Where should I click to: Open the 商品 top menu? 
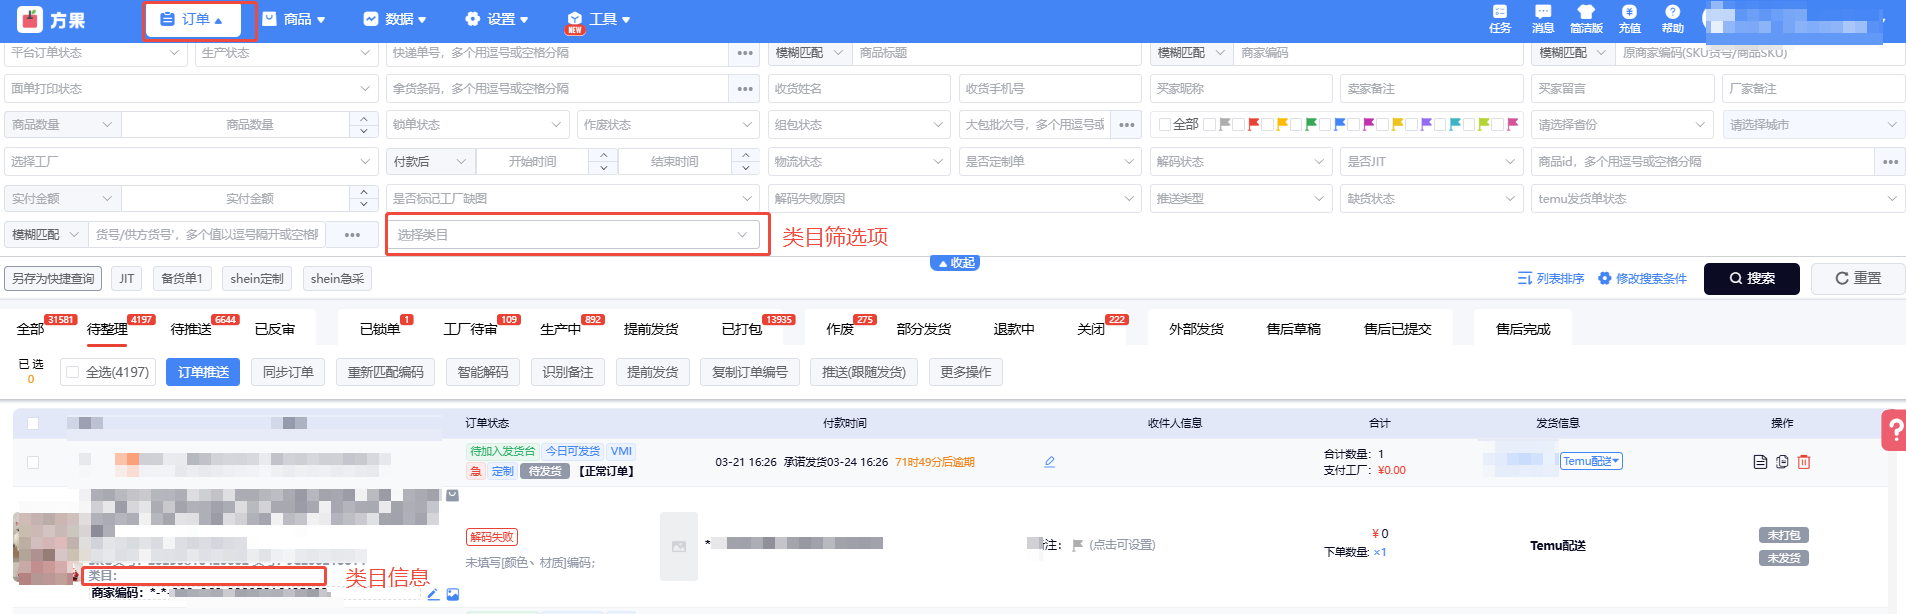pyautogui.click(x=294, y=19)
